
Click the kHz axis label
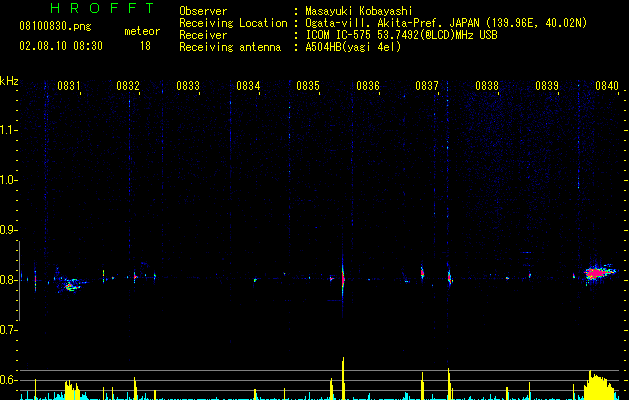click(x=9, y=81)
